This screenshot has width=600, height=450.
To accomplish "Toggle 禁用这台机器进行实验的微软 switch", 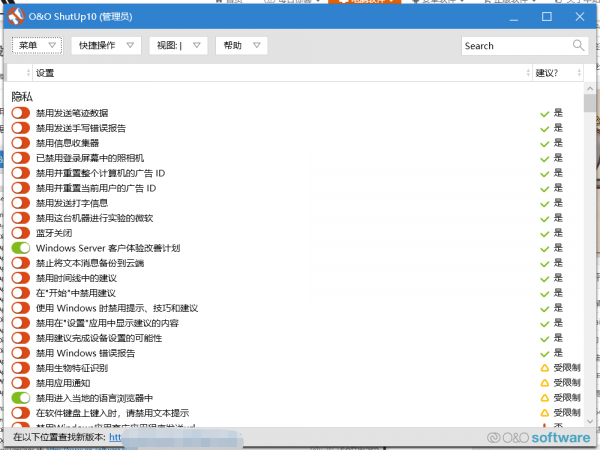I will 21,218.
